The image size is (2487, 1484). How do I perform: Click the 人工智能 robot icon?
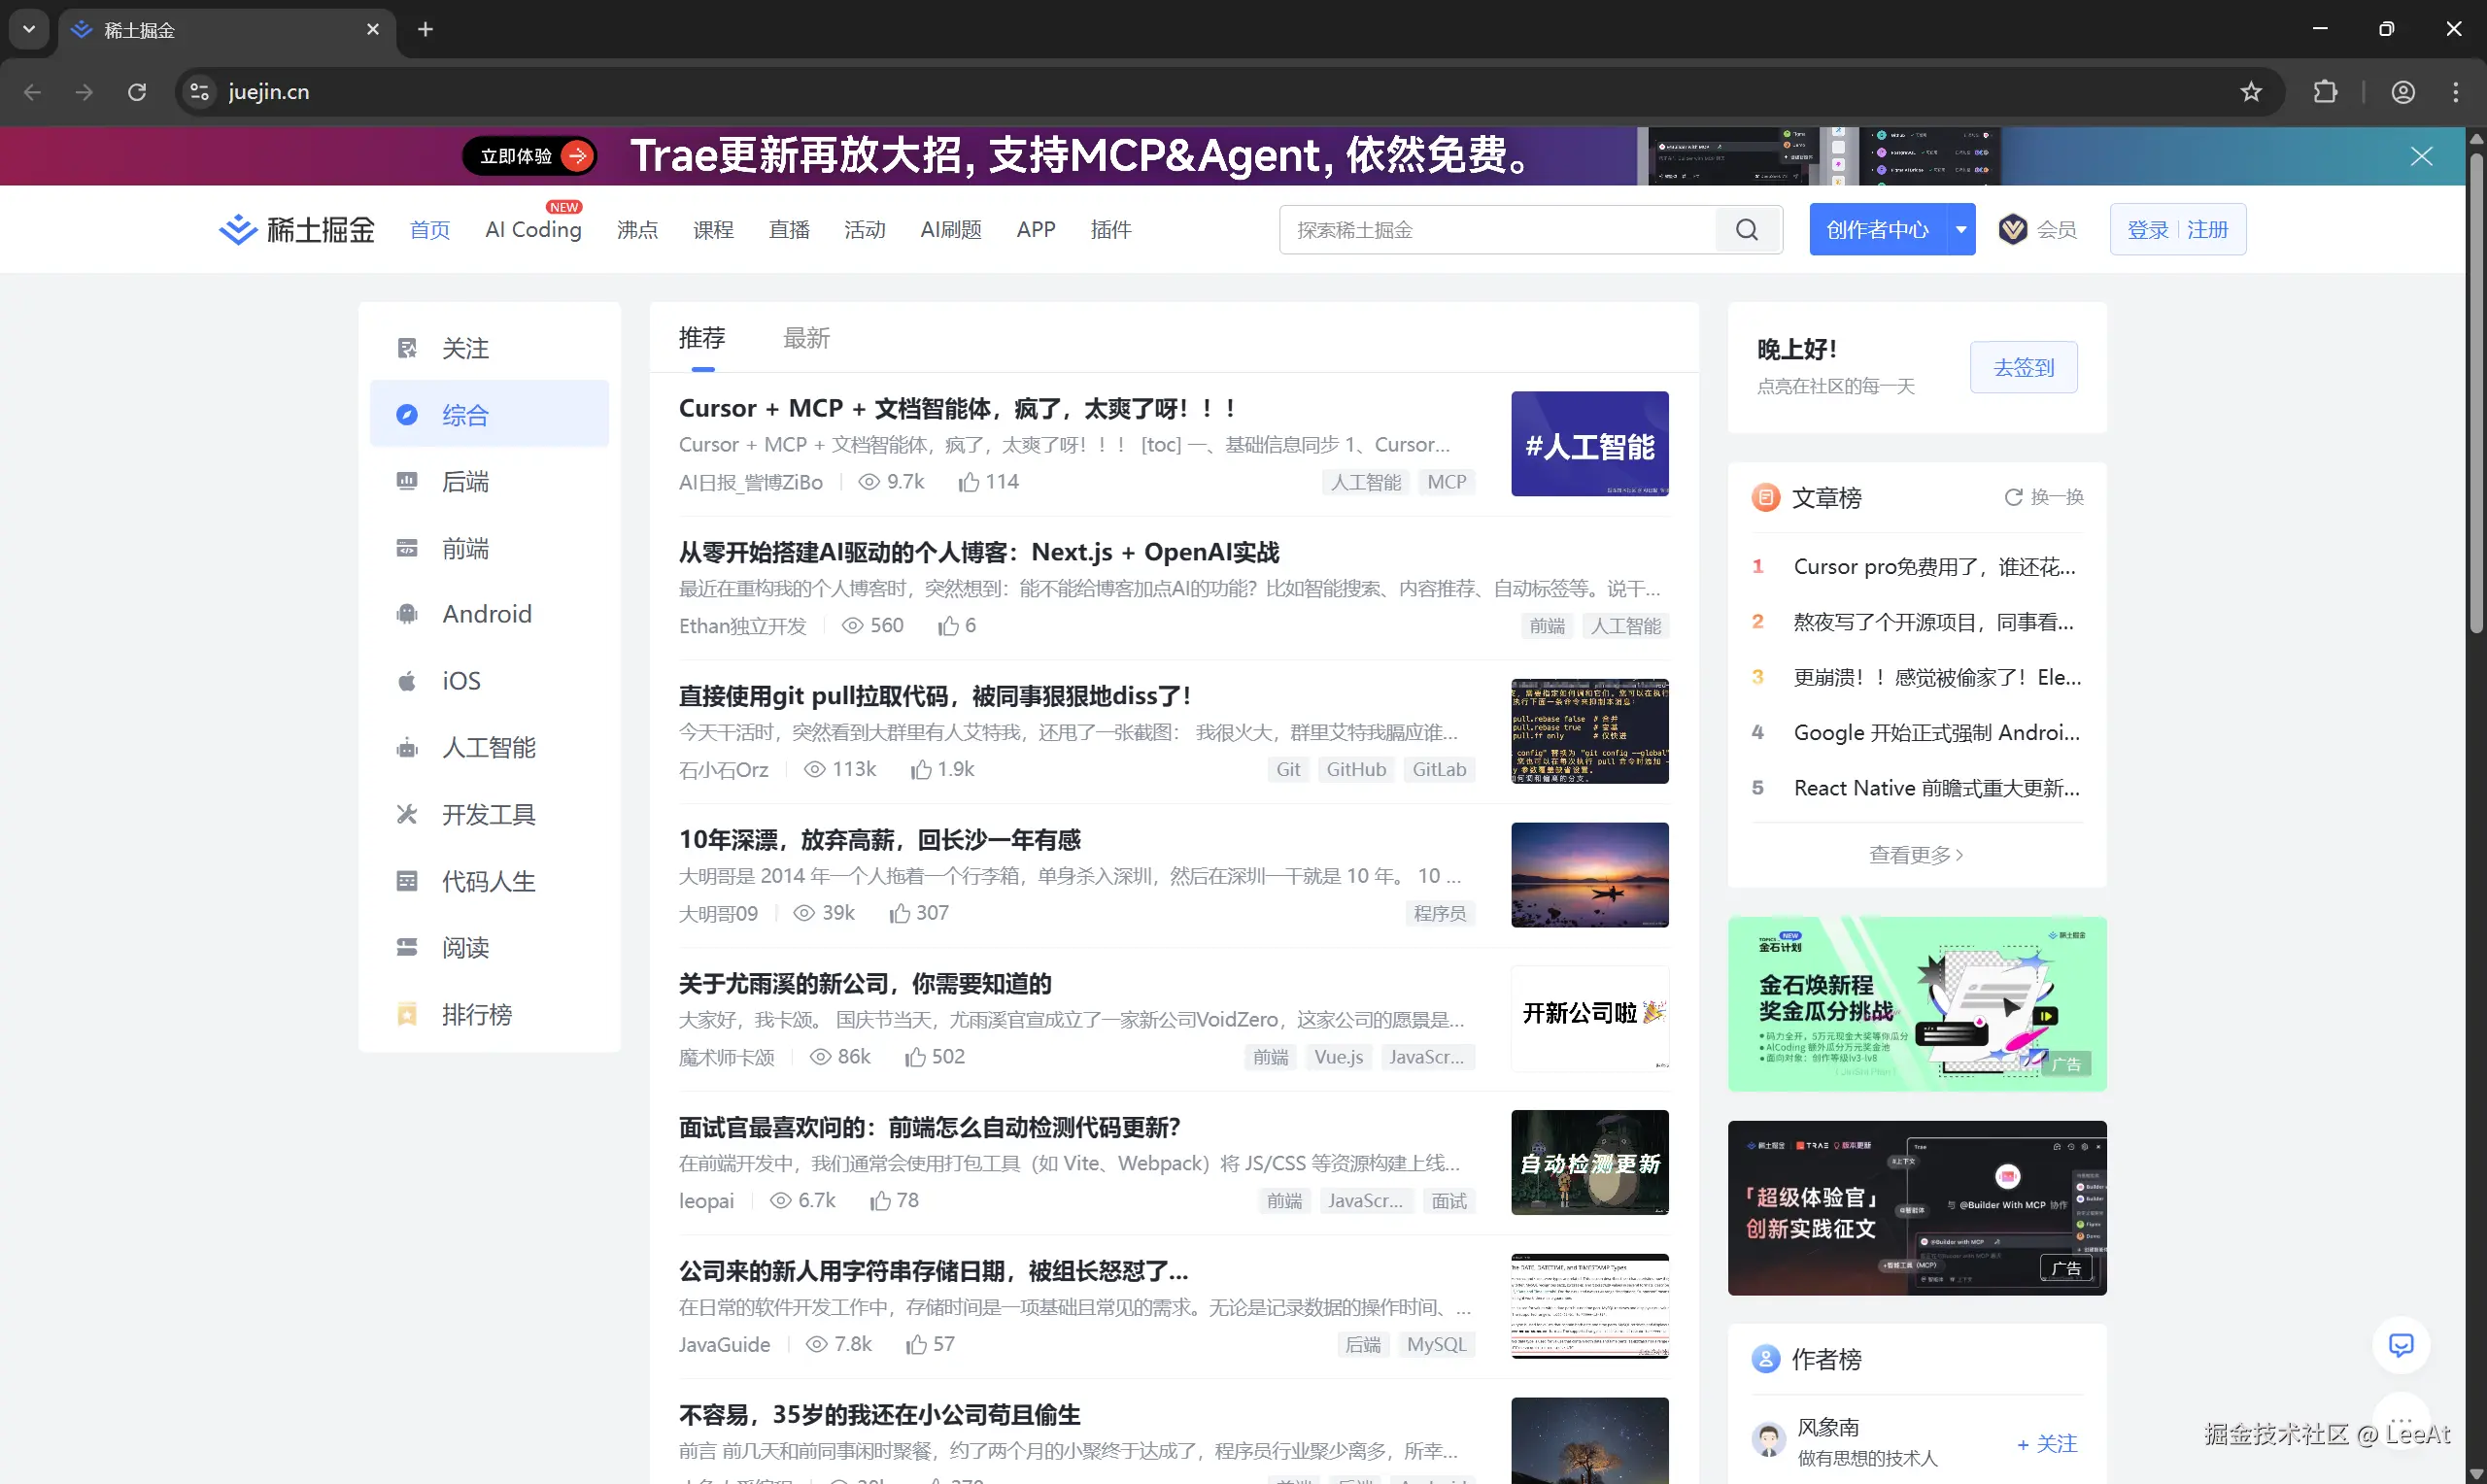(407, 747)
